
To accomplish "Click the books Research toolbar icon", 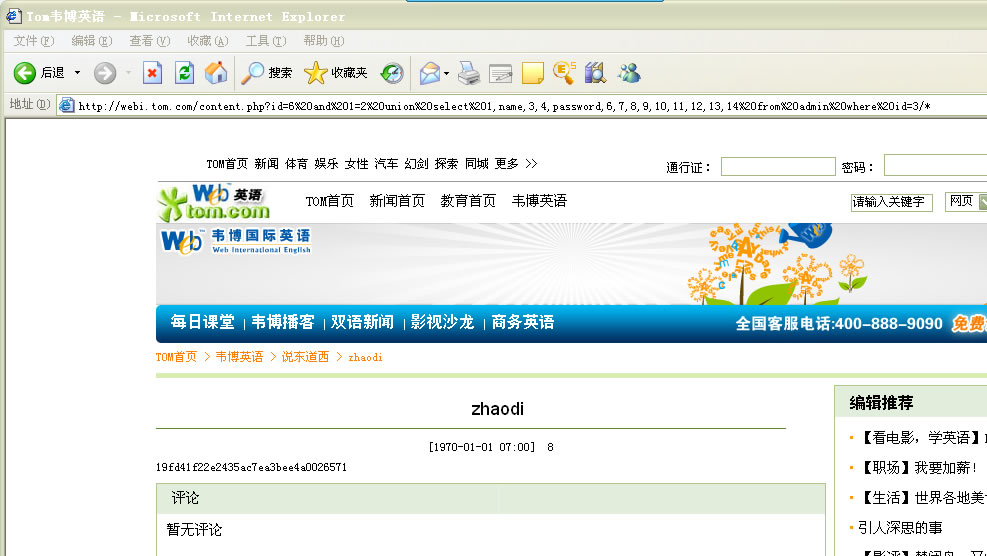I will pyautogui.click(x=595, y=73).
